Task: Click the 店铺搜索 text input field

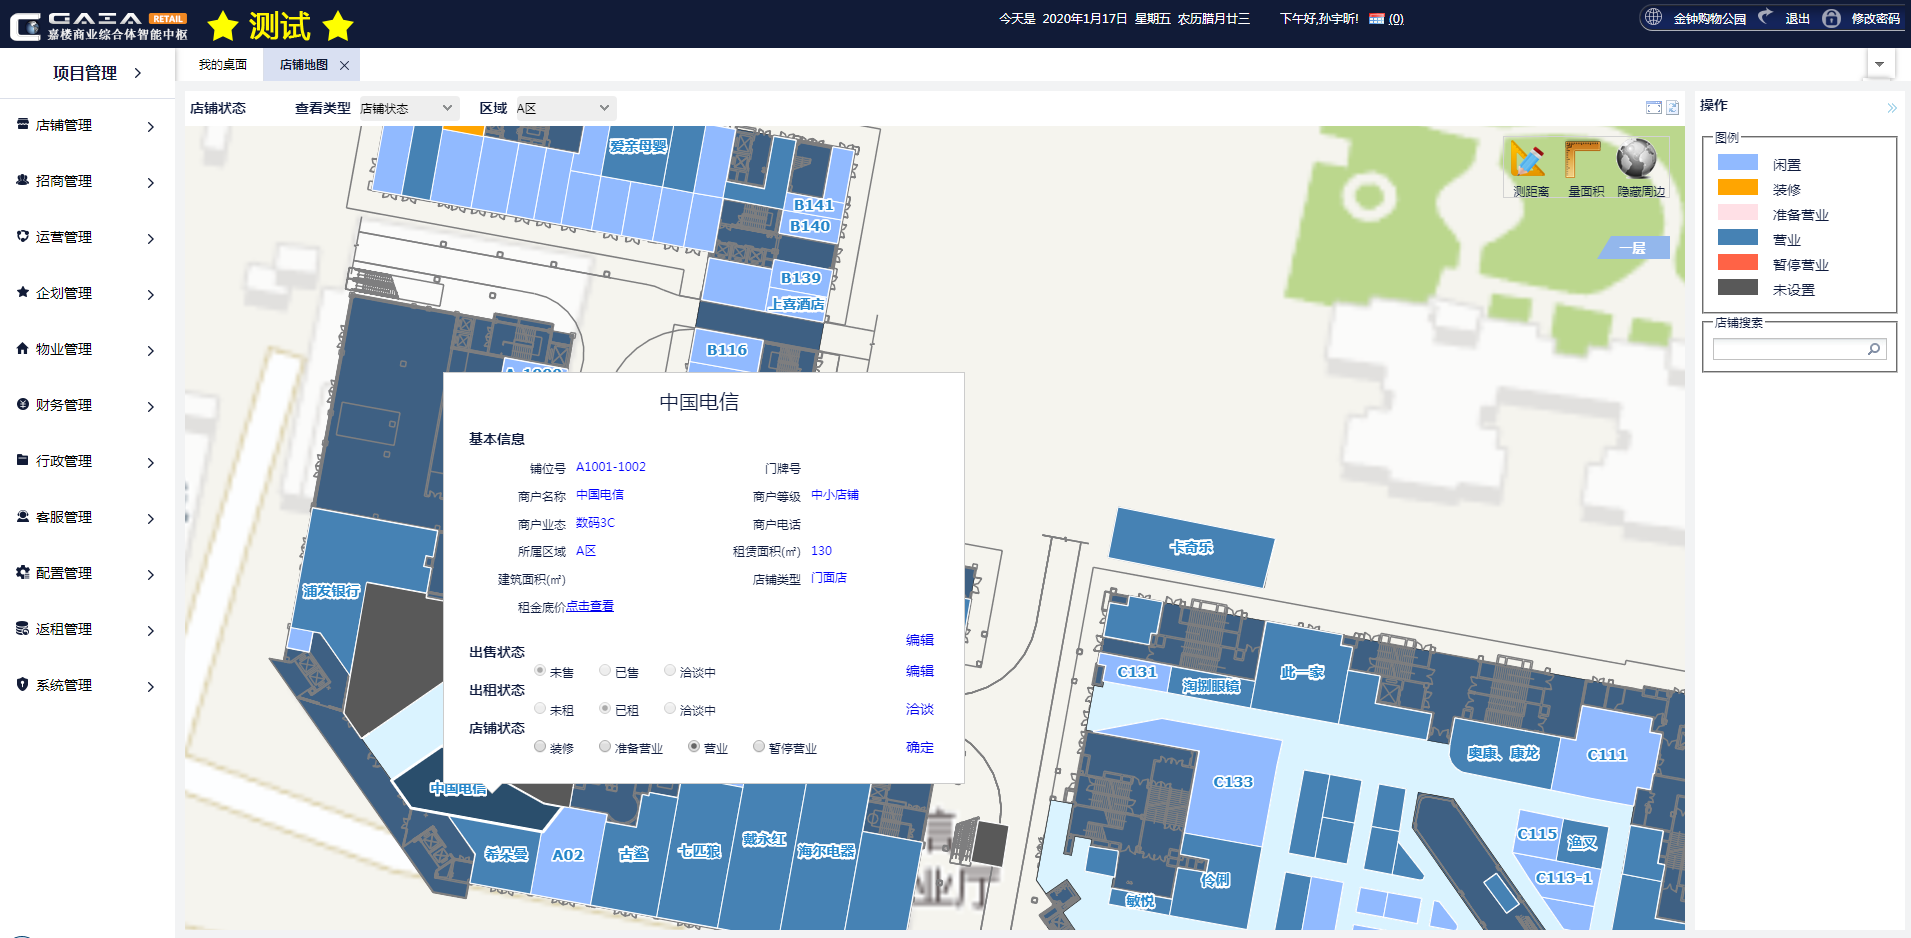Action: (1787, 349)
